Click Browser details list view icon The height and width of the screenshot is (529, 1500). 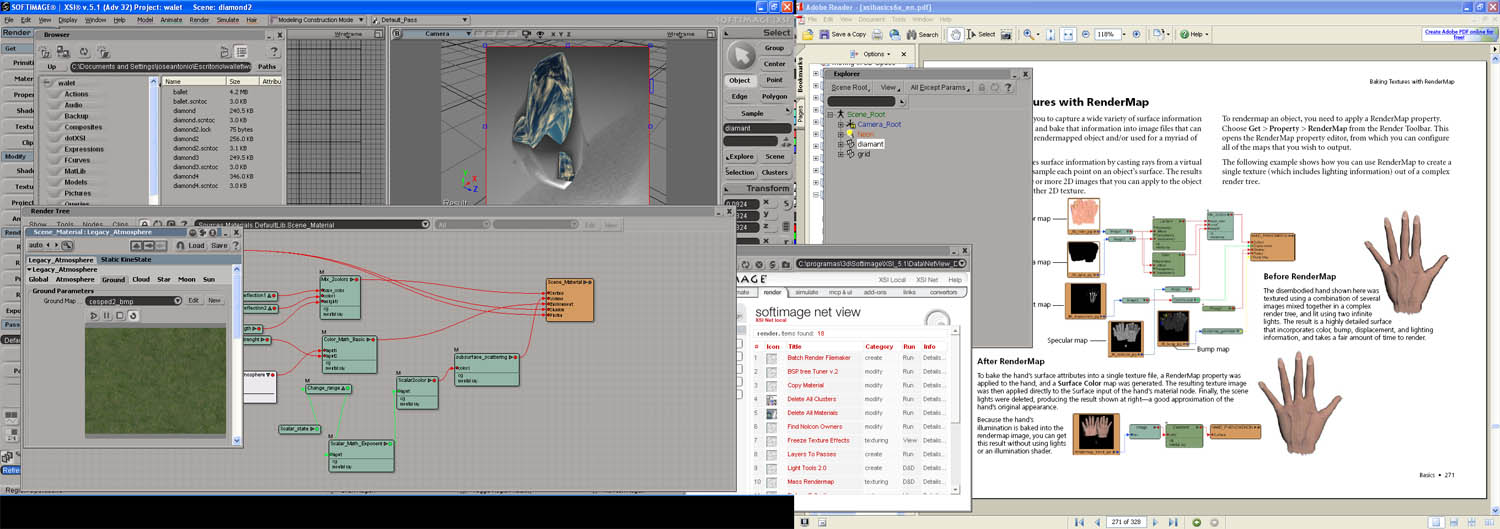tap(241, 51)
